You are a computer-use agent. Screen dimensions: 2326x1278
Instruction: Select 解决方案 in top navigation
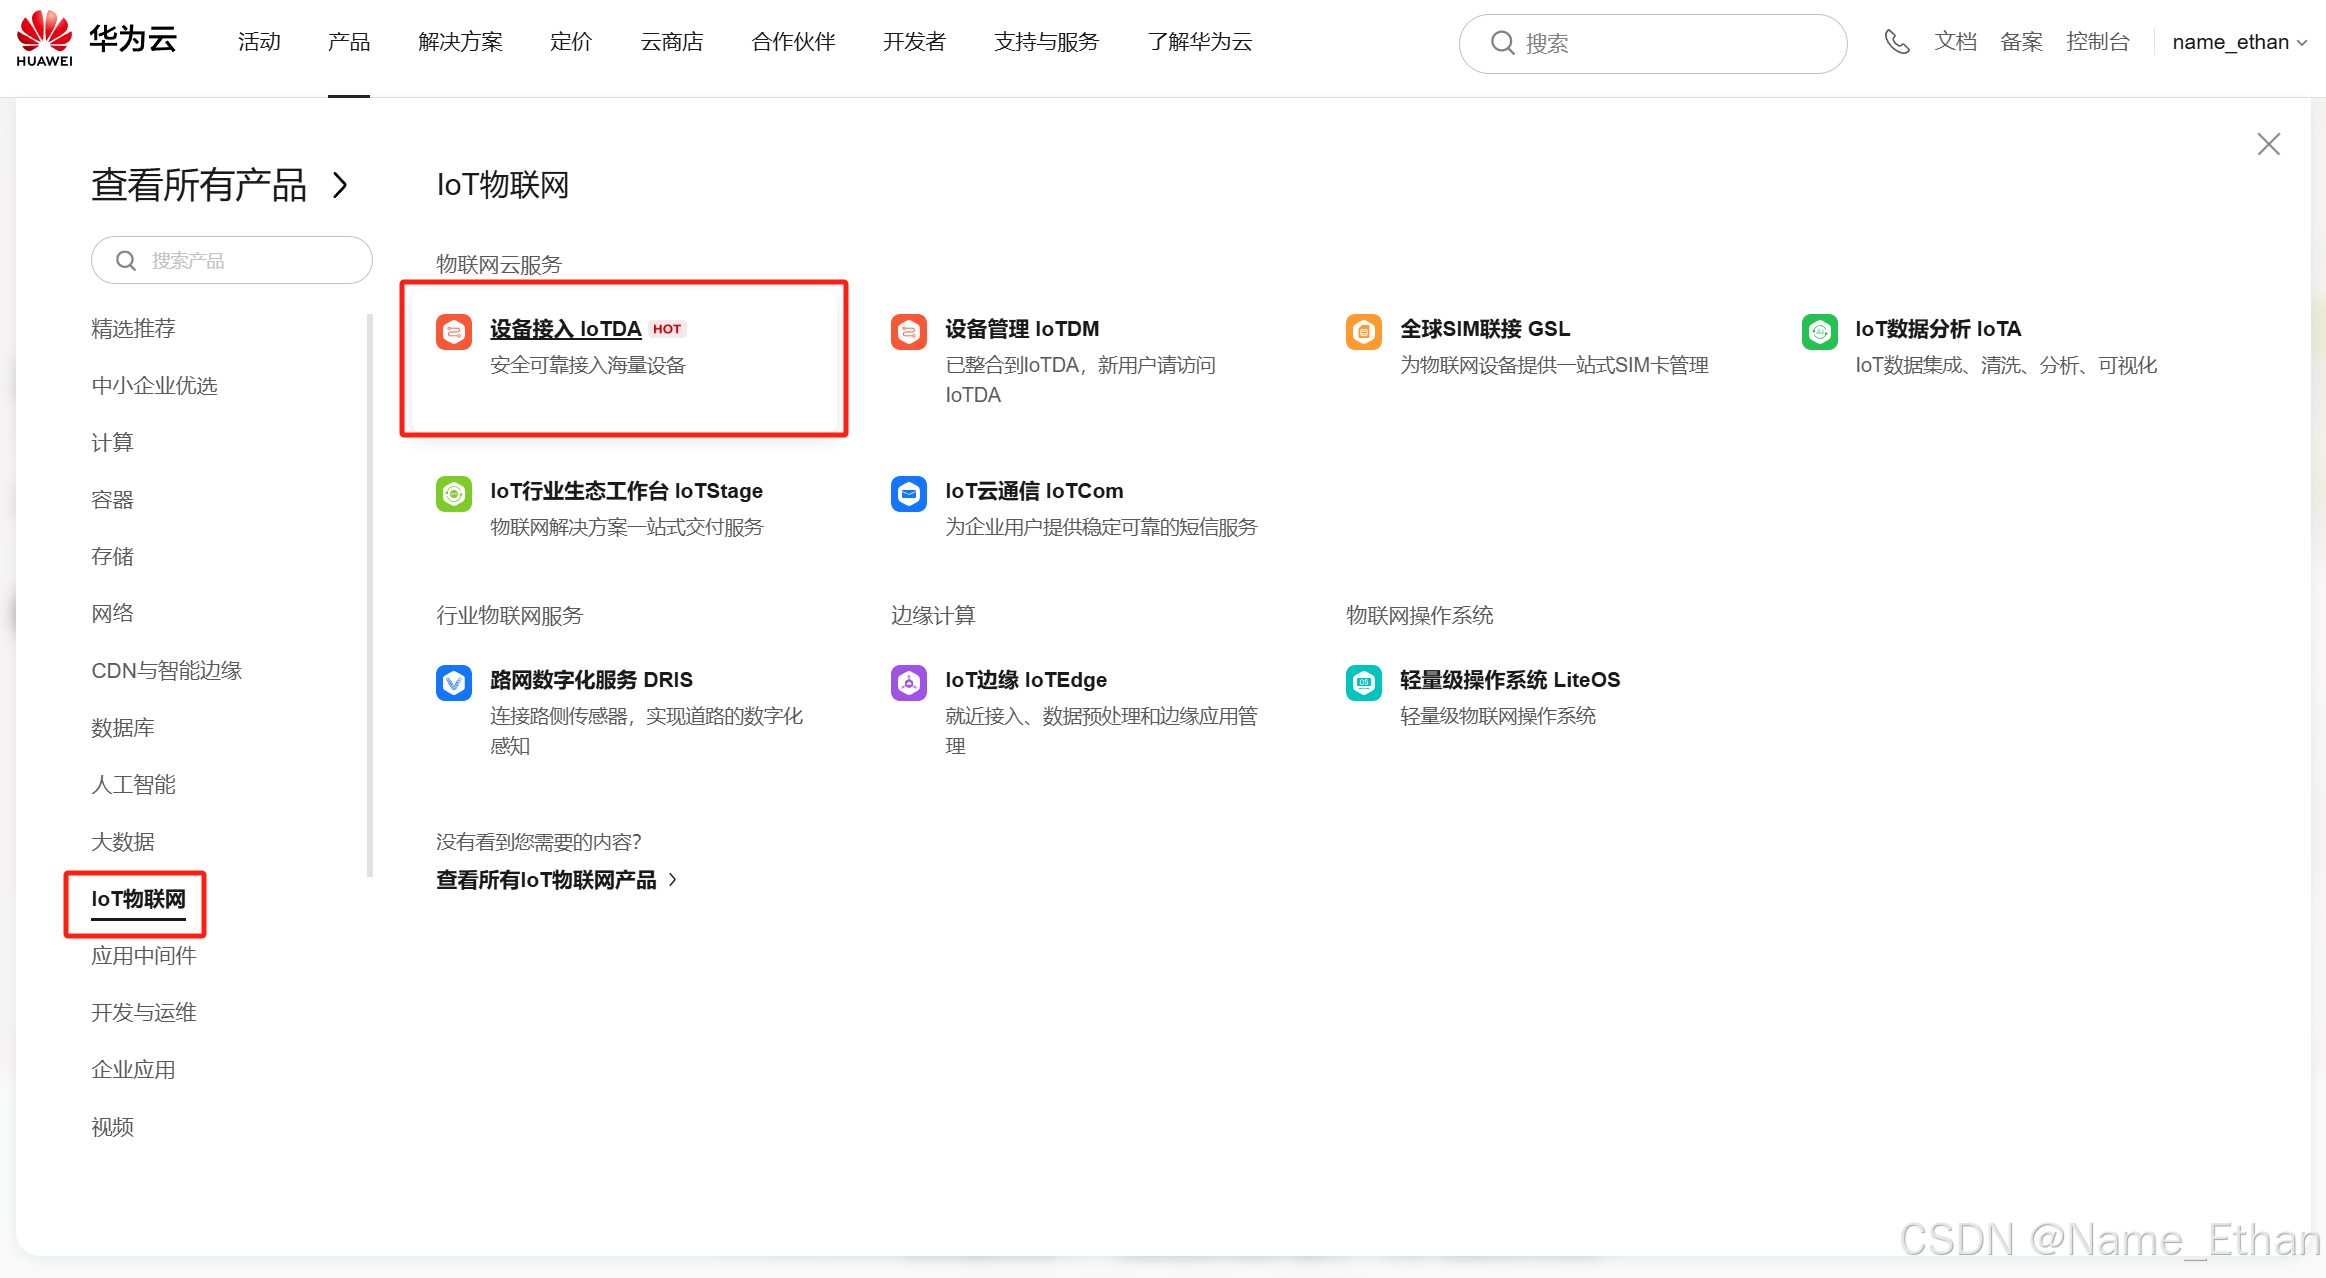pos(460,42)
